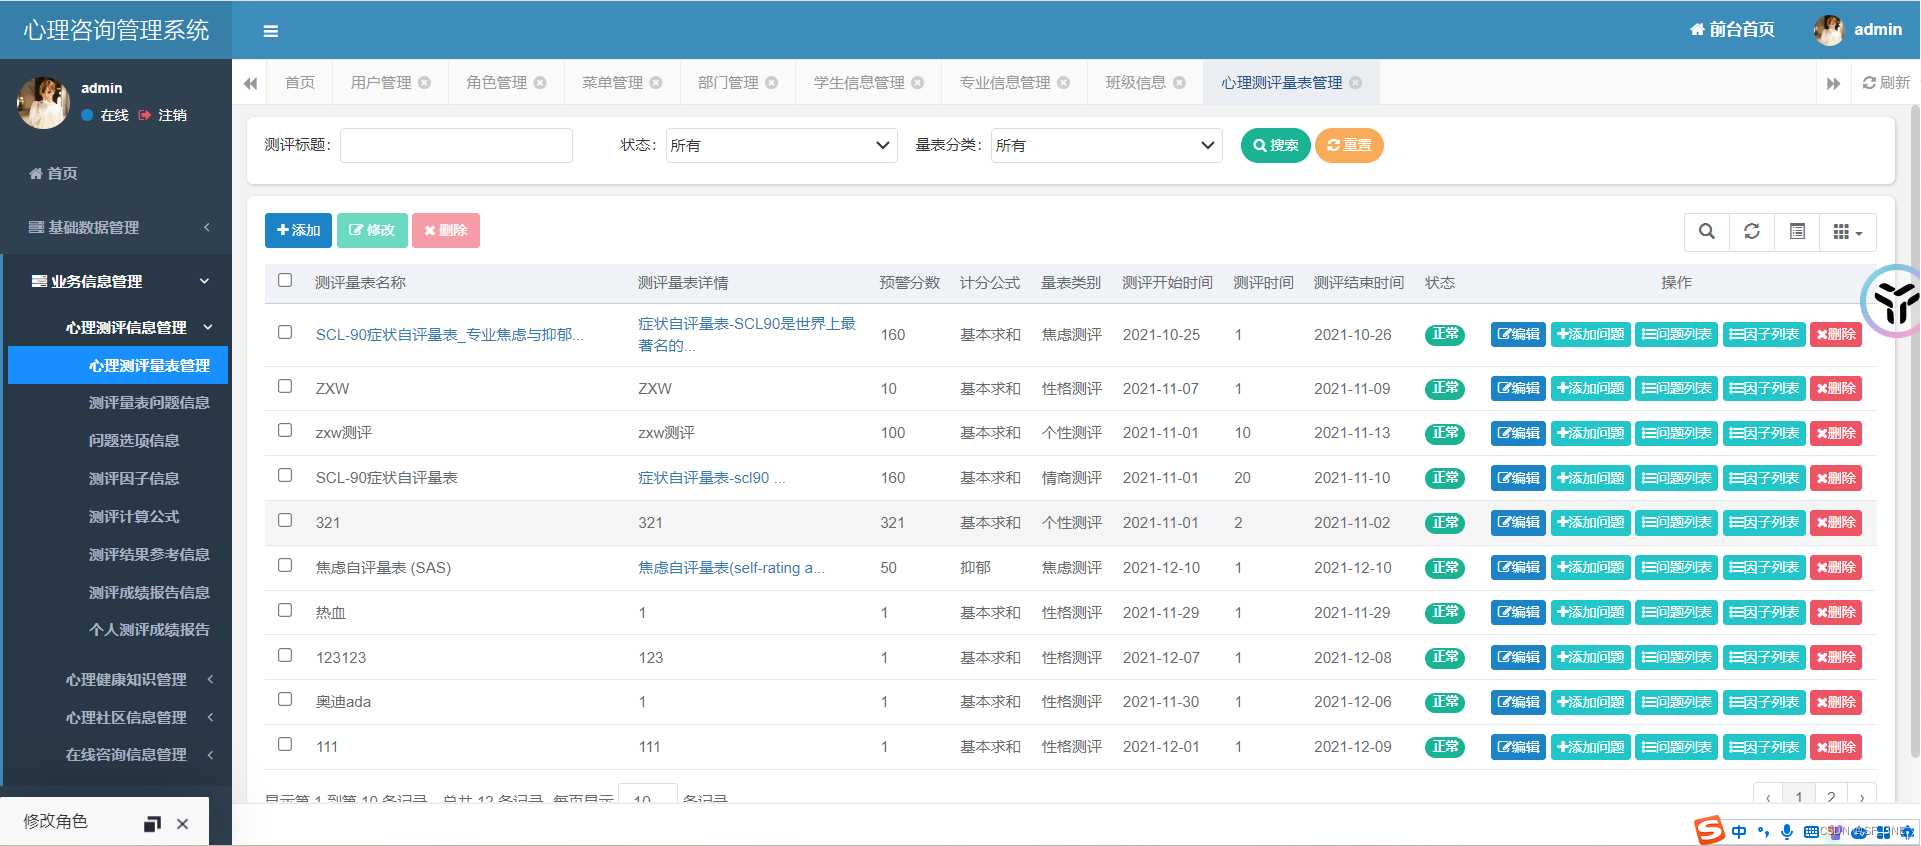Expand the 基础数据管理 sidebar menu
The image size is (1921, 846).
pos(118,227)
